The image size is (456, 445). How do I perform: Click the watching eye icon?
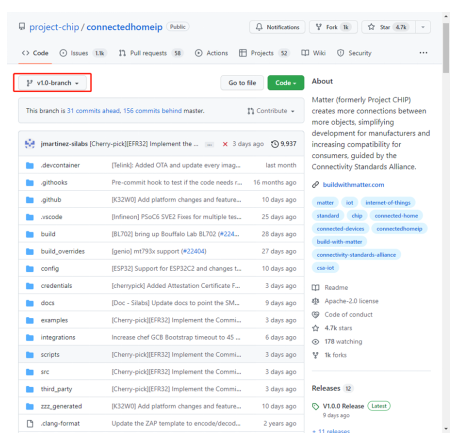click(315, 342)
